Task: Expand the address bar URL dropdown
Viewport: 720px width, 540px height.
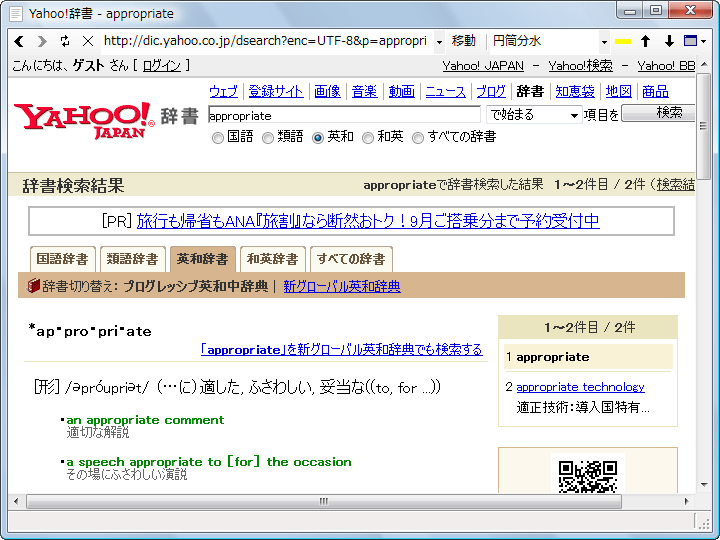Action: [x=439, y=41]
